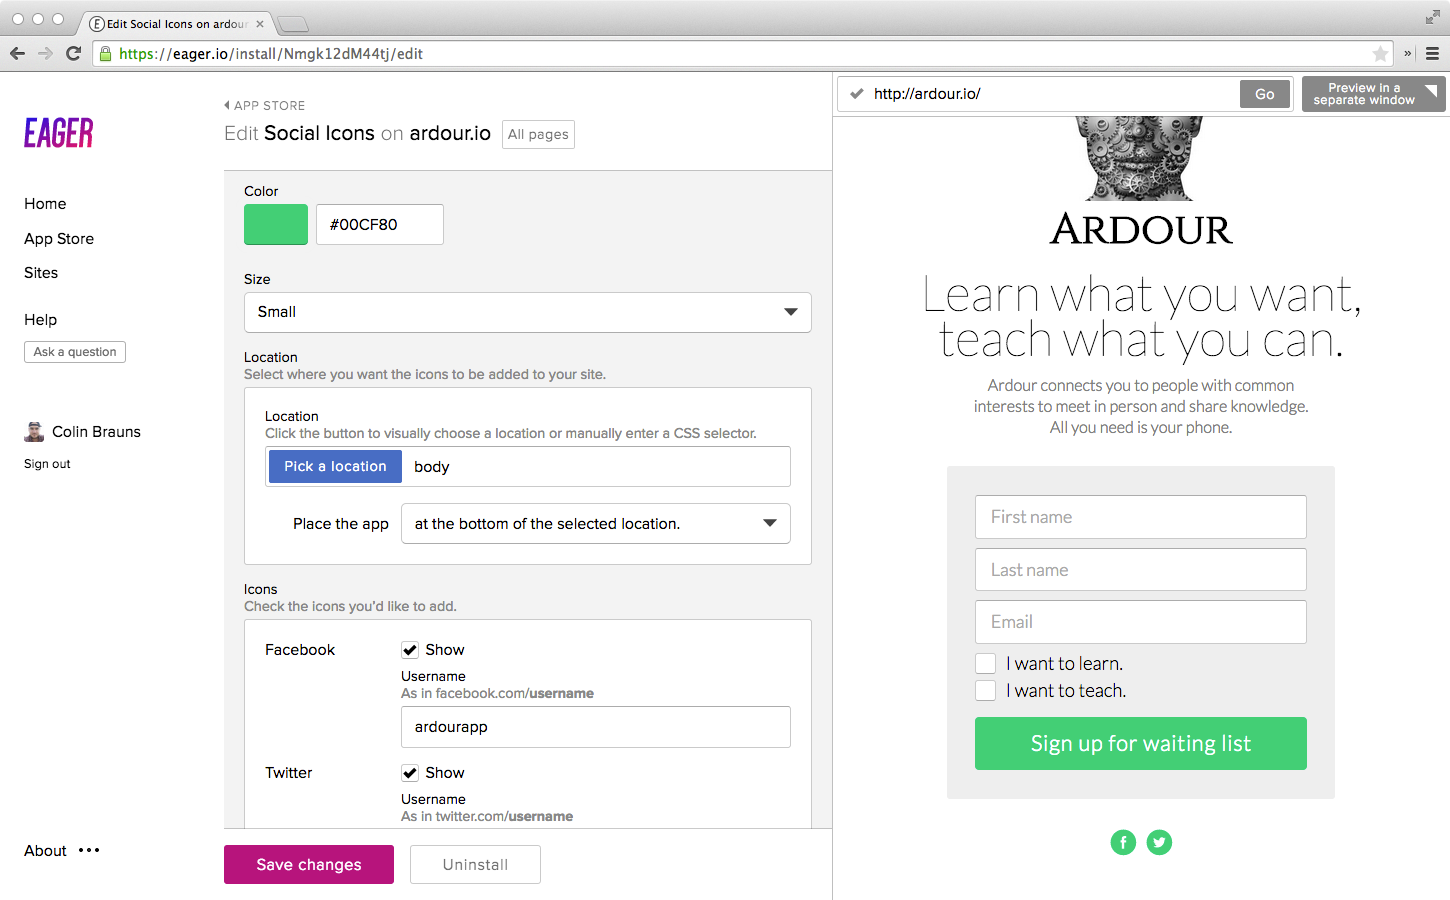Click the Email field in preview
This screenshot has height=900, width=1450.
1141,622
